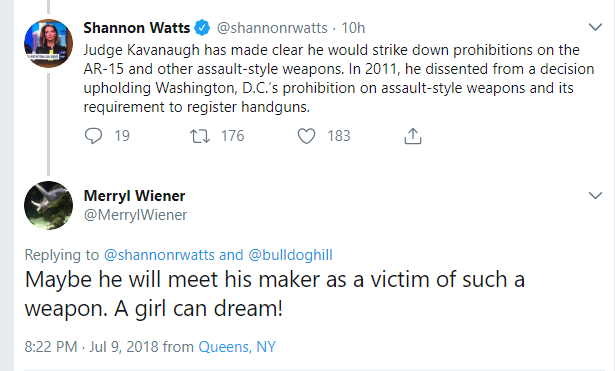The height and width of the screenshot is (371, 615).
Task: Click the 183 likes count
Action: pyautogui.click(x=339, y=136)
